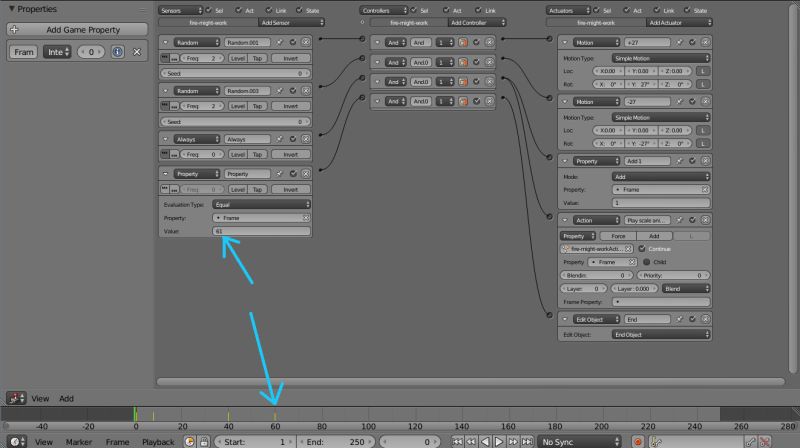Jump to the first frame
The width and height of the screenshot is (800, 448).
(x=457, y=441)
